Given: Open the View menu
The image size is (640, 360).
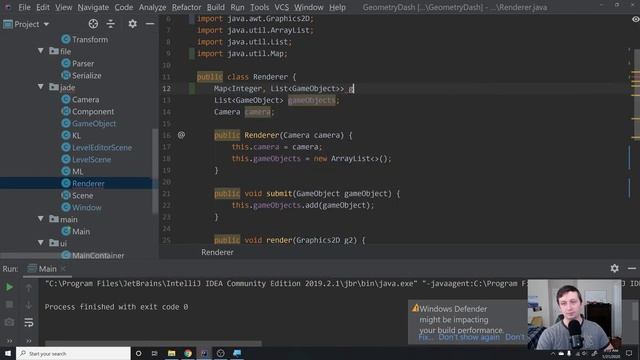Looking at the screenshot, I should (x=64, y=7).
